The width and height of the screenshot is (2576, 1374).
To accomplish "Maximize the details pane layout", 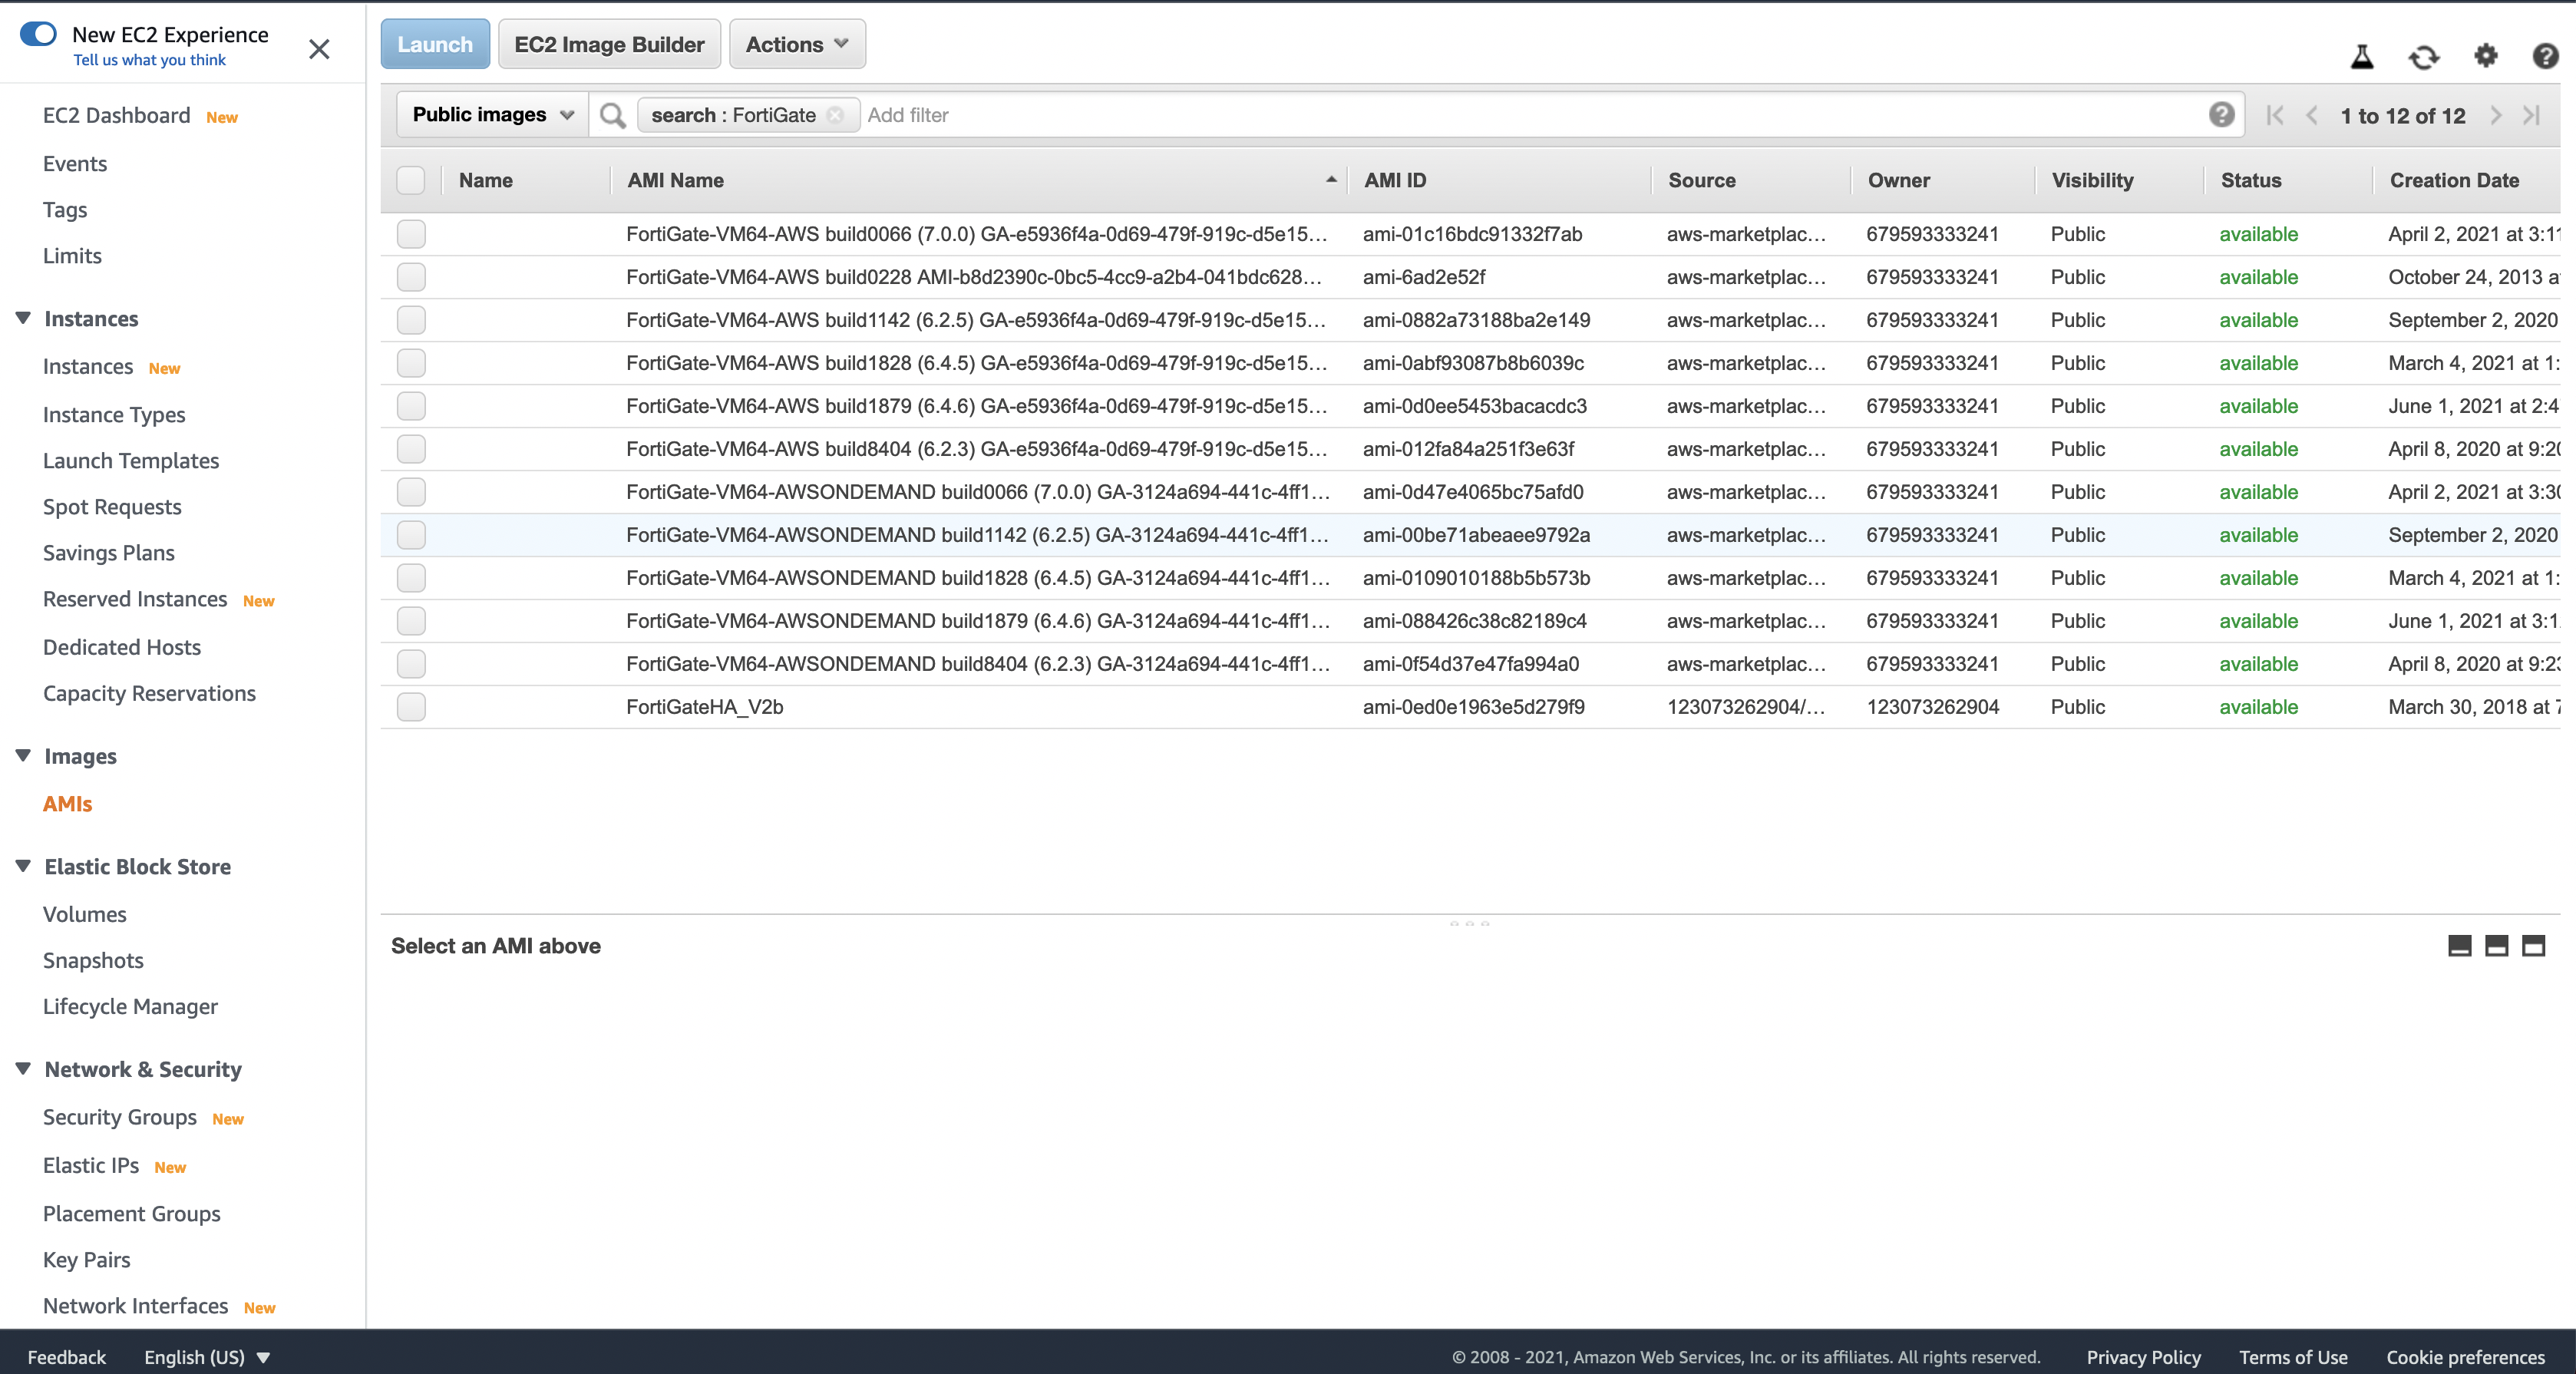I will [2533, 946].
